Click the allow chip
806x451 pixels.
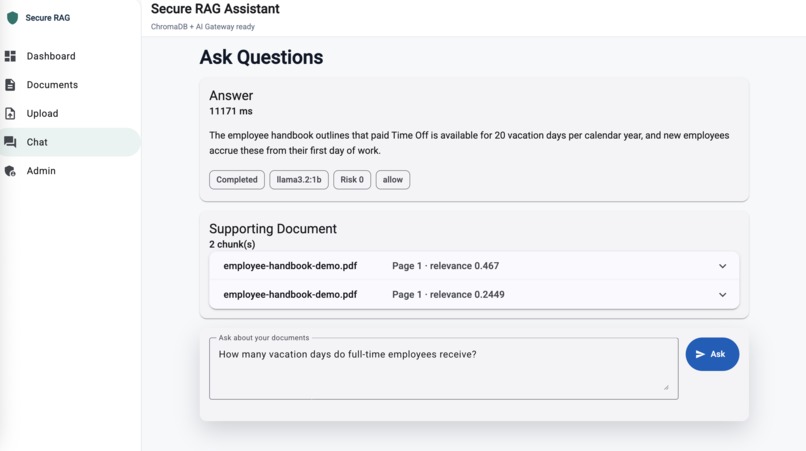coord(393,179)
